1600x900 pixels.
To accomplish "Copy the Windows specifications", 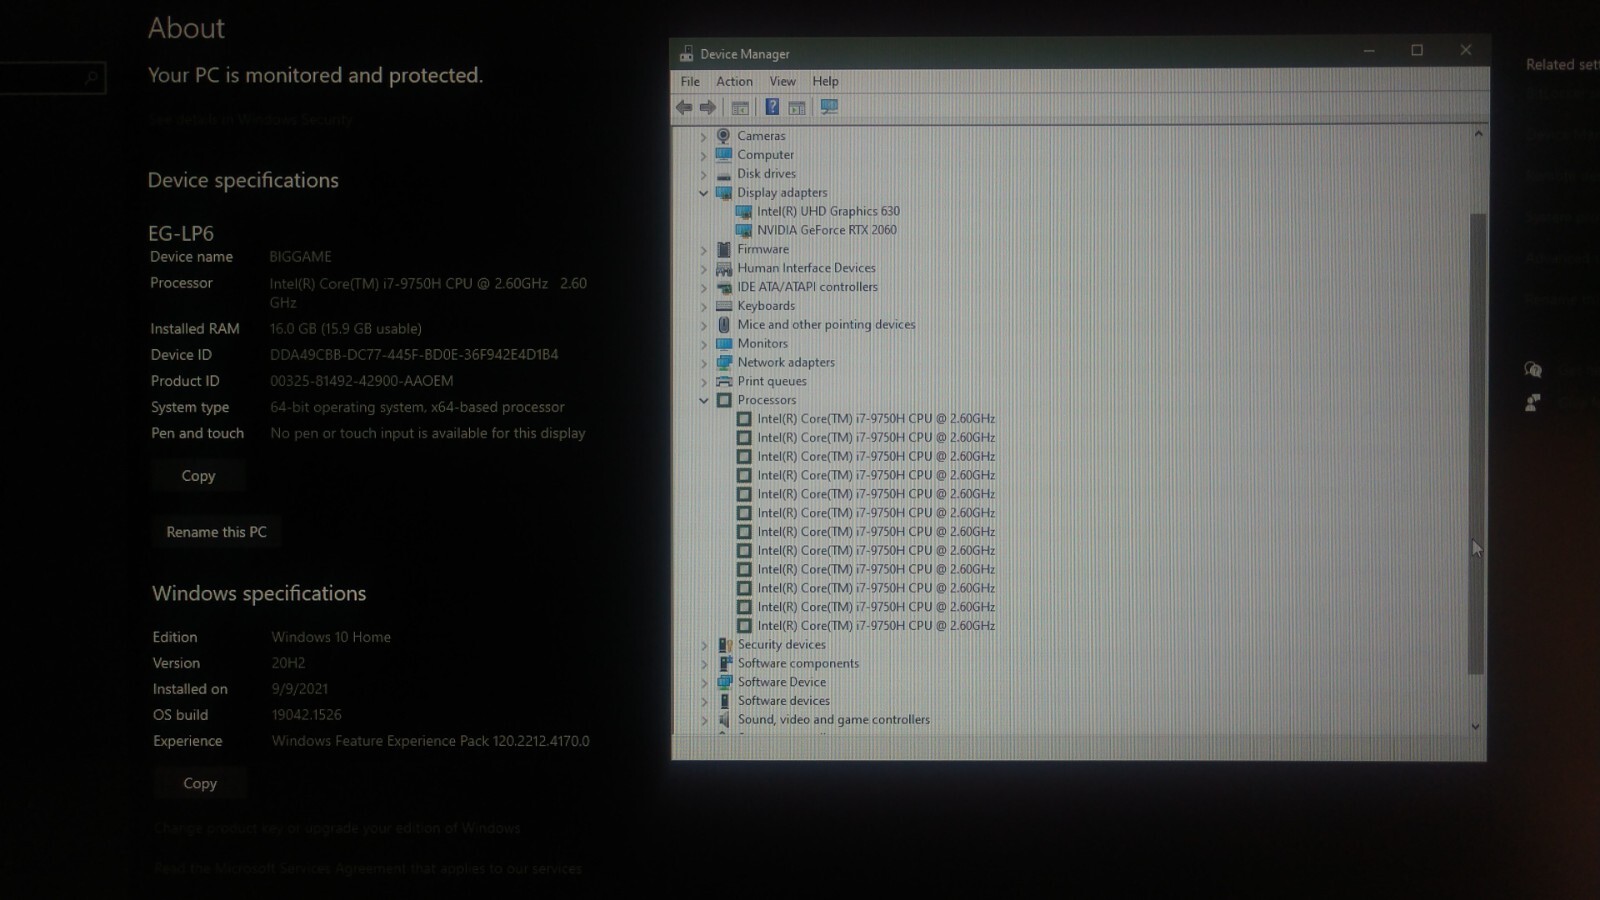I will 200,784.
